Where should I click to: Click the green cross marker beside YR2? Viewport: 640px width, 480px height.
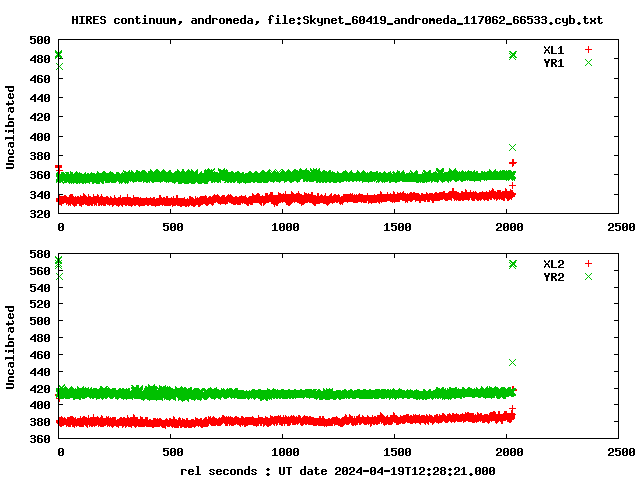588,276
